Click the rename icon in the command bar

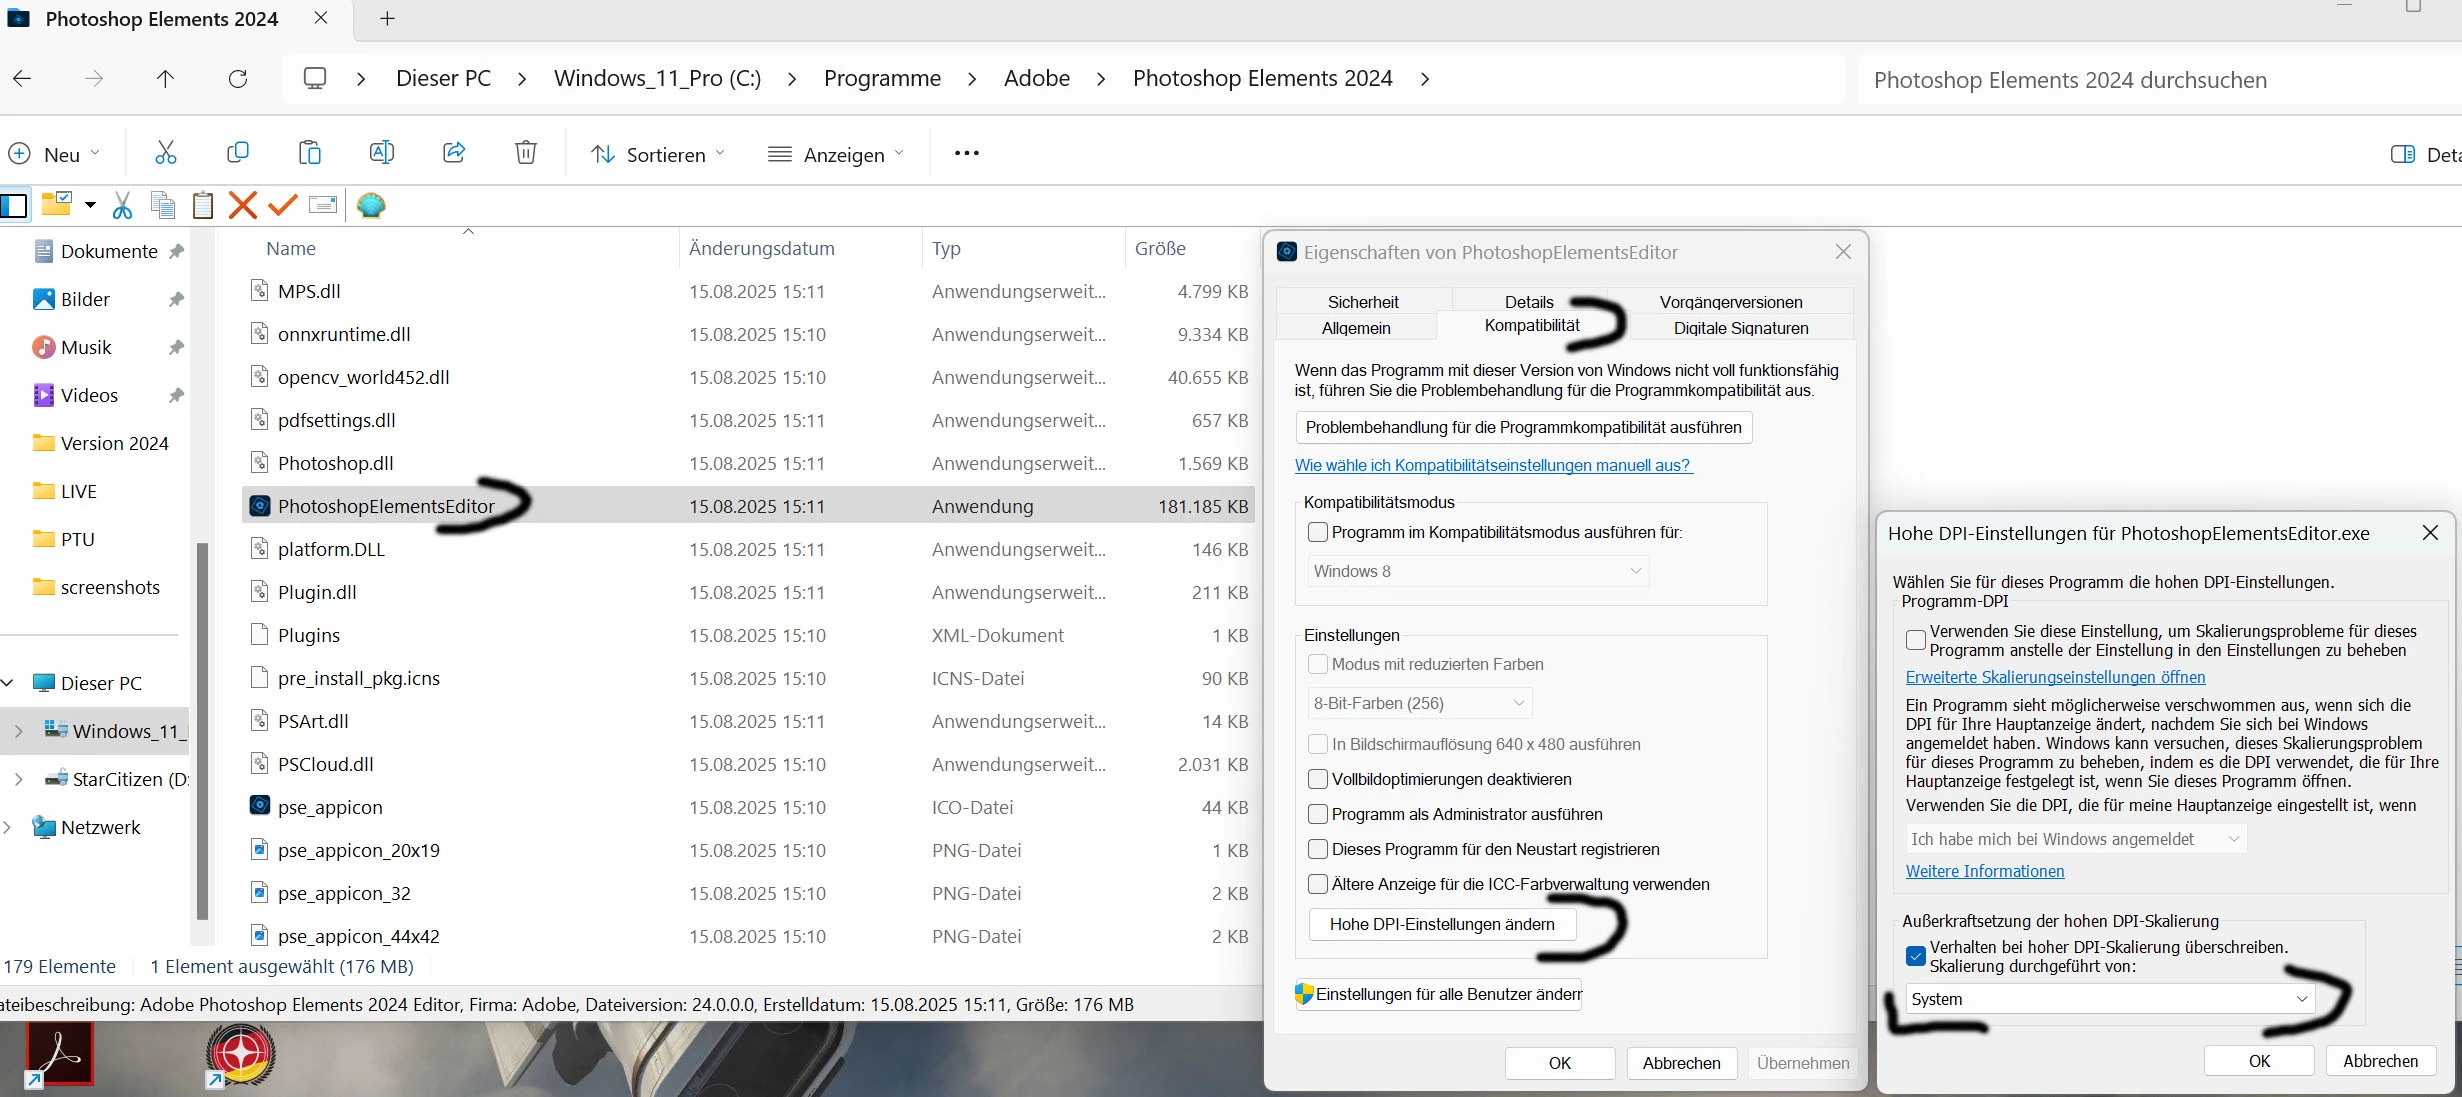(x=381, y=153)
